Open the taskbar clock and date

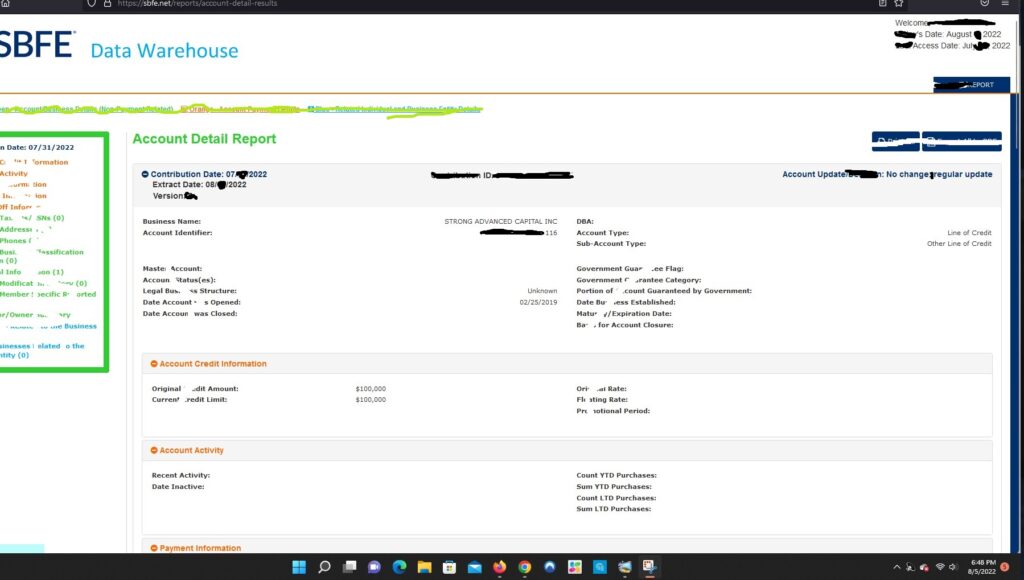(982, 567)
